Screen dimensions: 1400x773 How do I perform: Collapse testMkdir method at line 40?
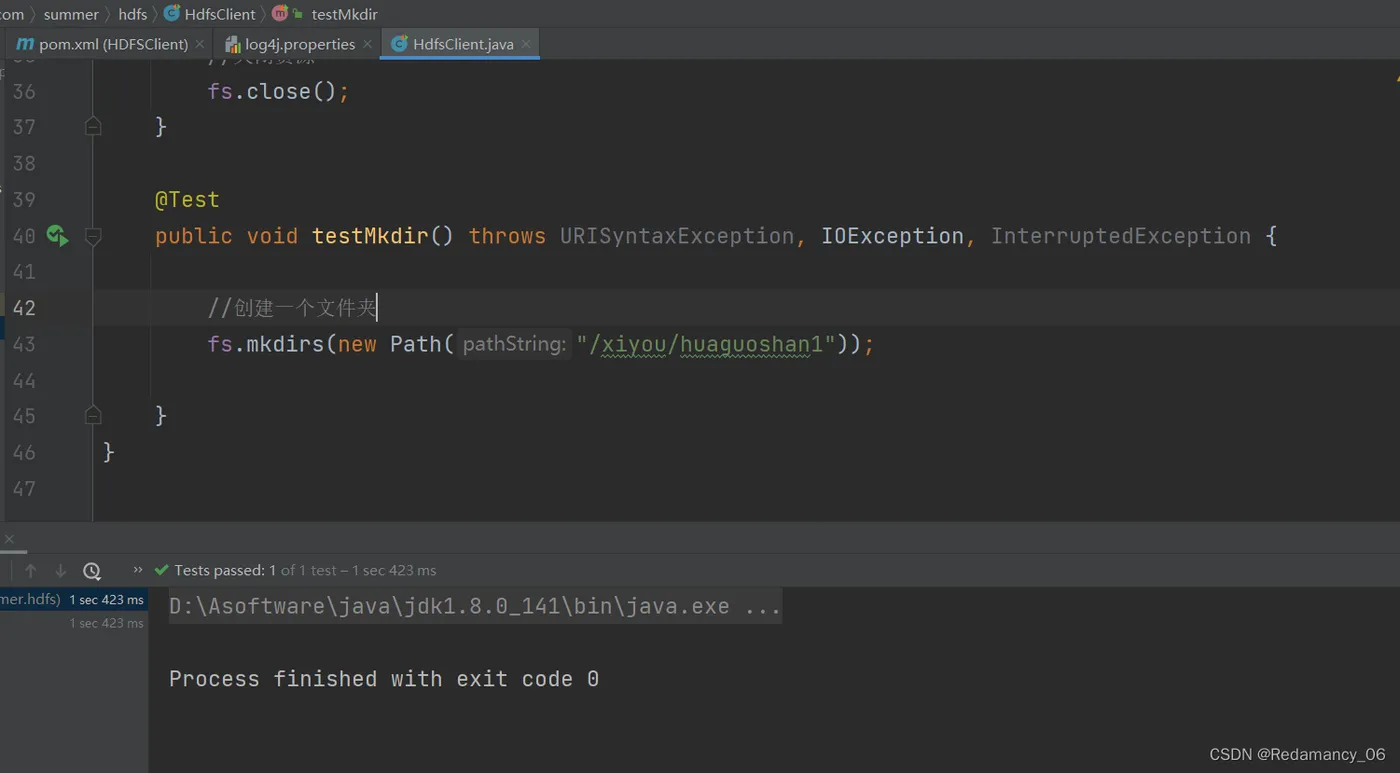(x=93, y=236)
